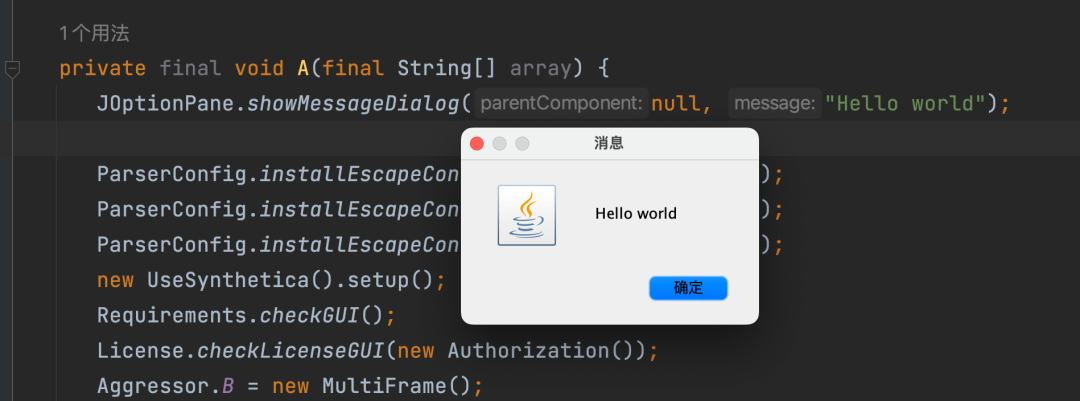Viewport: 1080px width, 401px height.
Task: Select the Hello world text in the dialog
Action: pos(636,214)
